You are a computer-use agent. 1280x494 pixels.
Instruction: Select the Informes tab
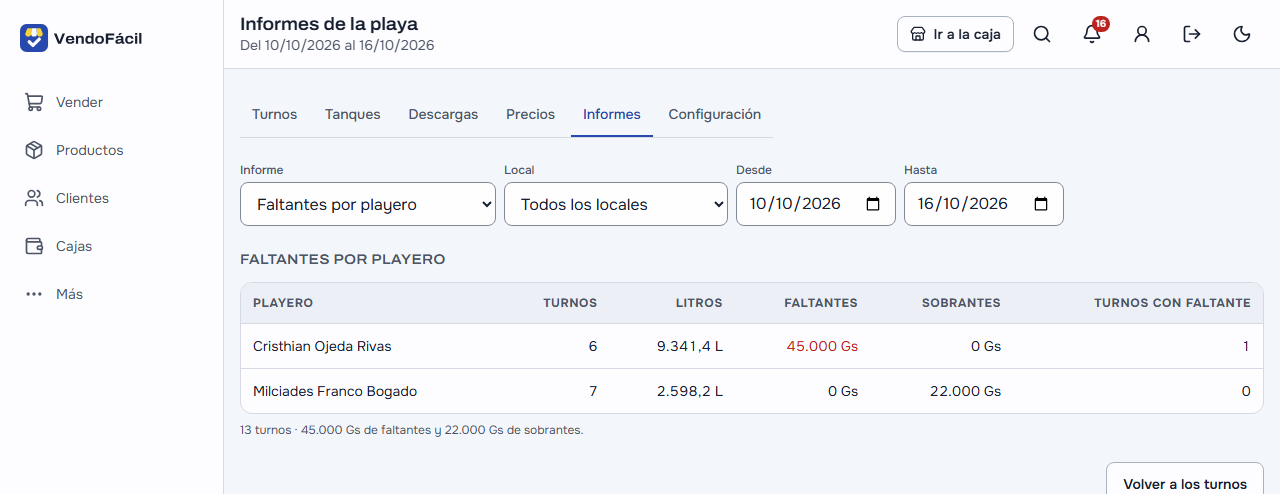612,114
